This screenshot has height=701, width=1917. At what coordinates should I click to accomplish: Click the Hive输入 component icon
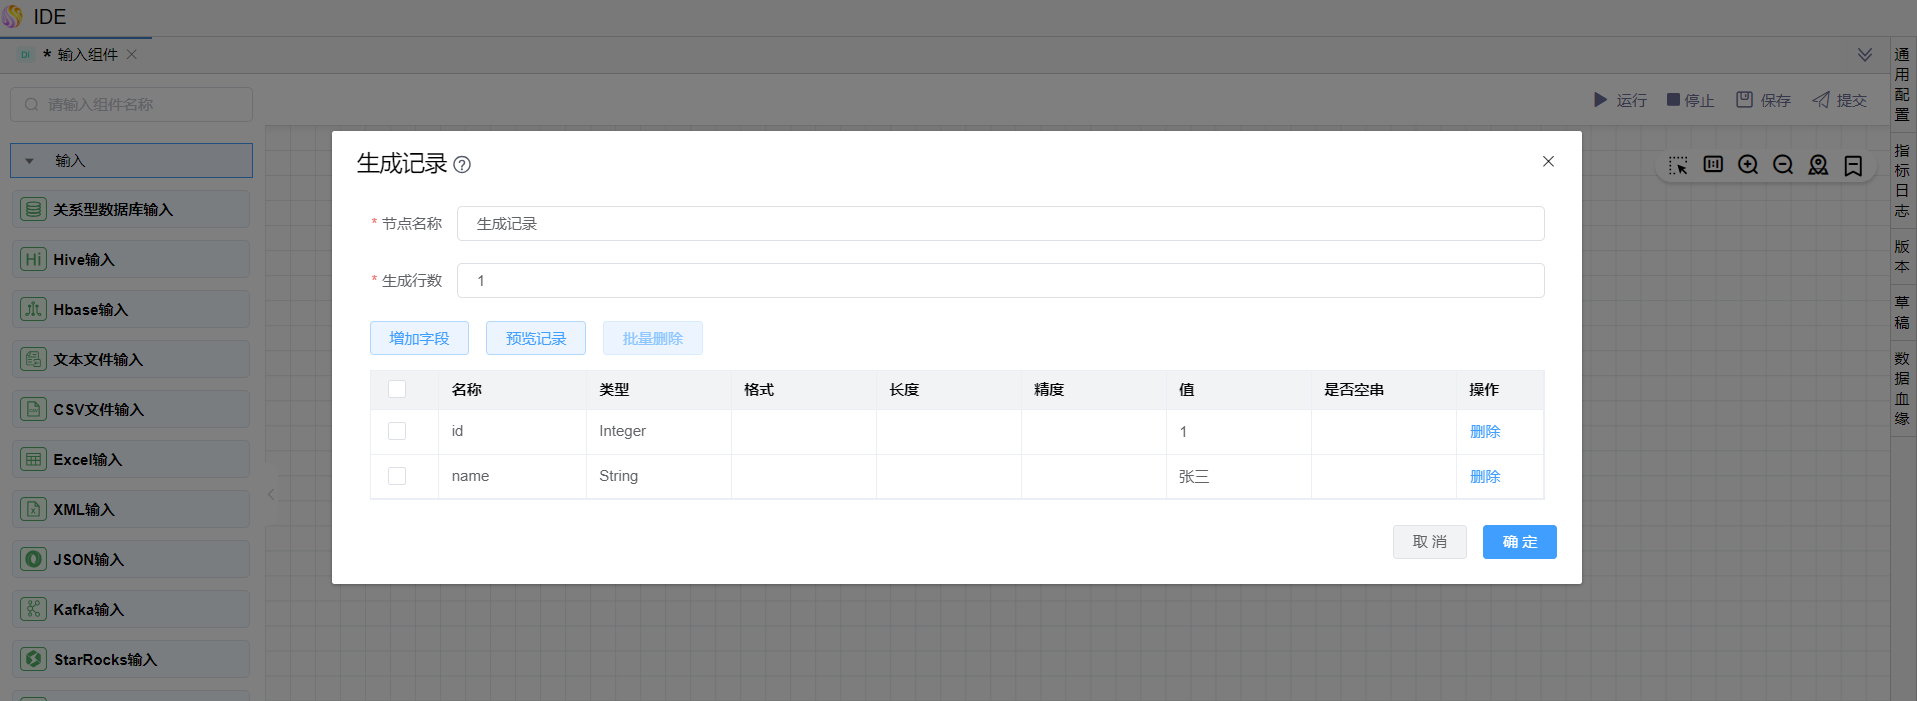click(x=34, y=260)
